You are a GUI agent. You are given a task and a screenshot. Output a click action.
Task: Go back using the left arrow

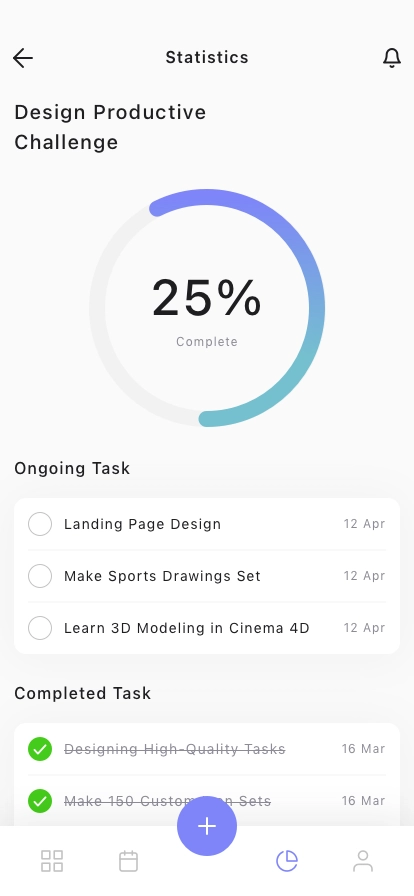click(23, 58)
